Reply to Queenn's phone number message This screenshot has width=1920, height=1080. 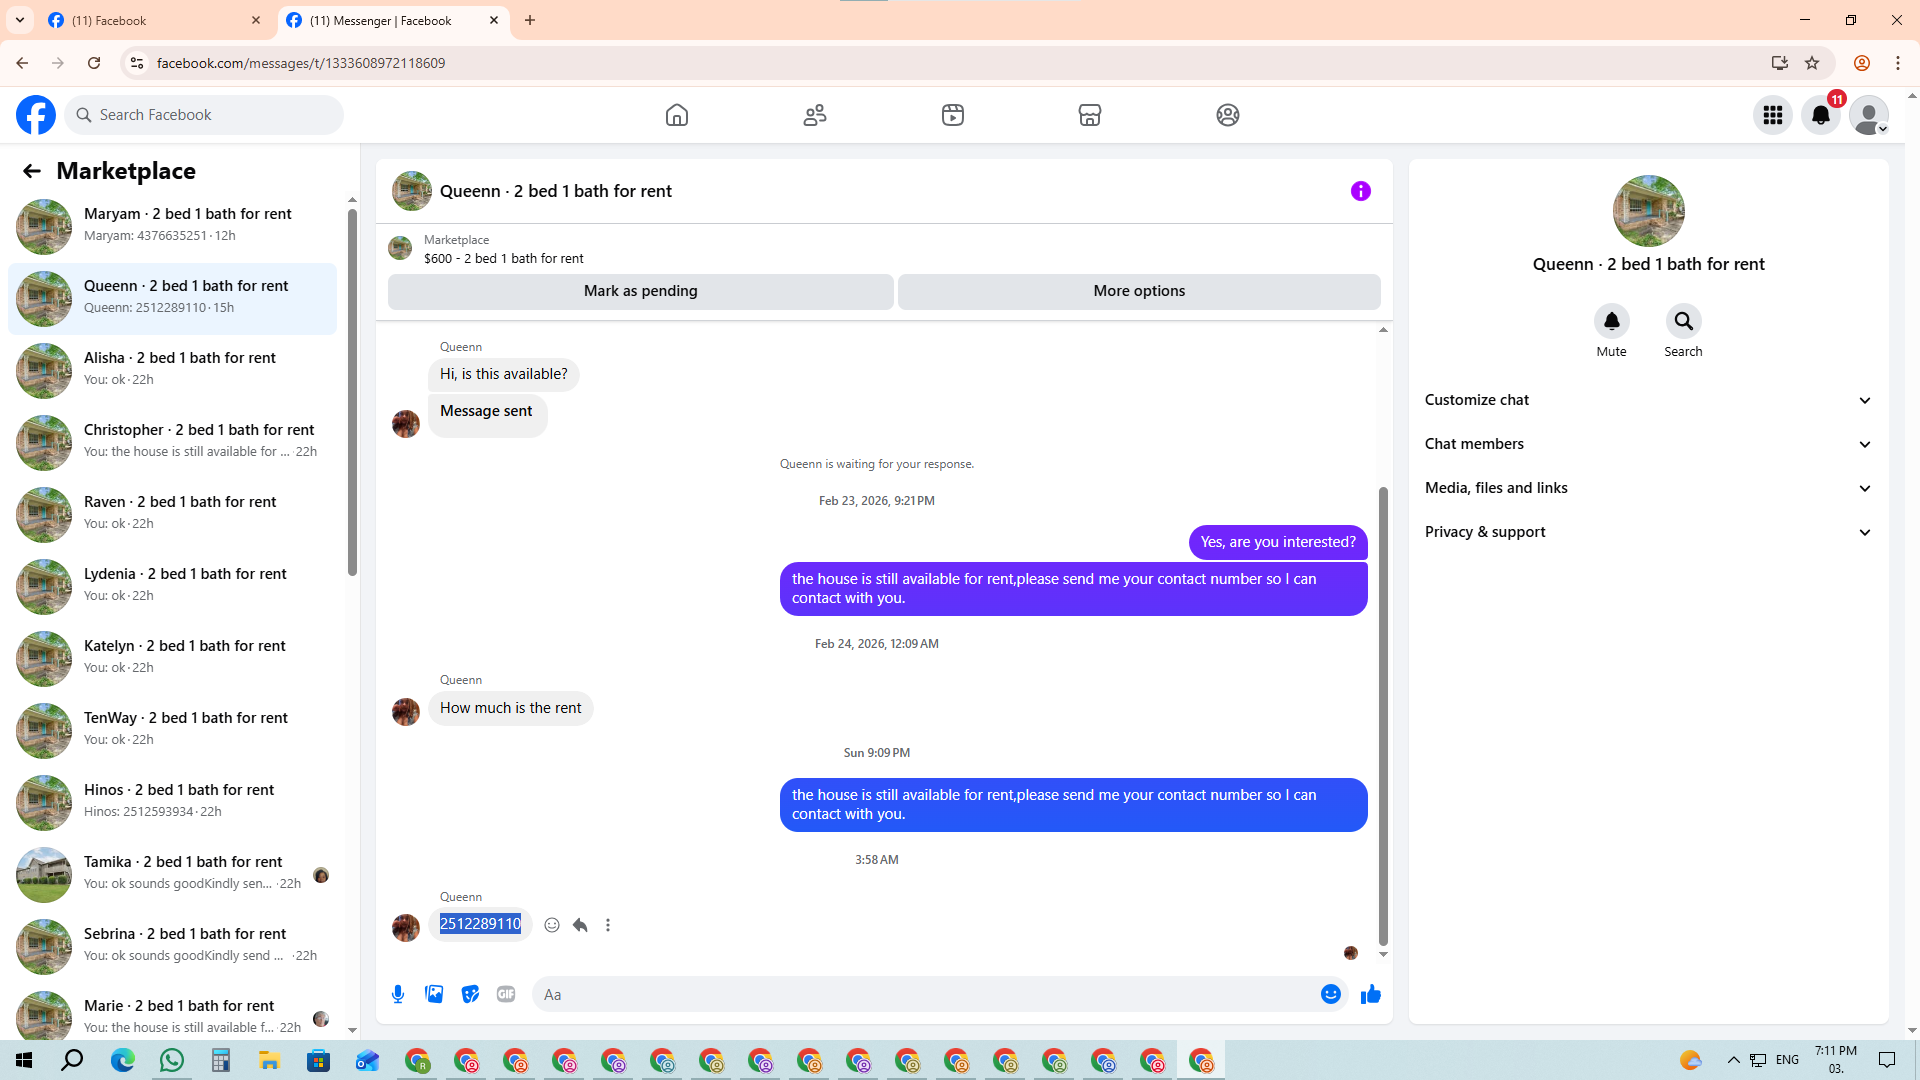pos(580,925)
